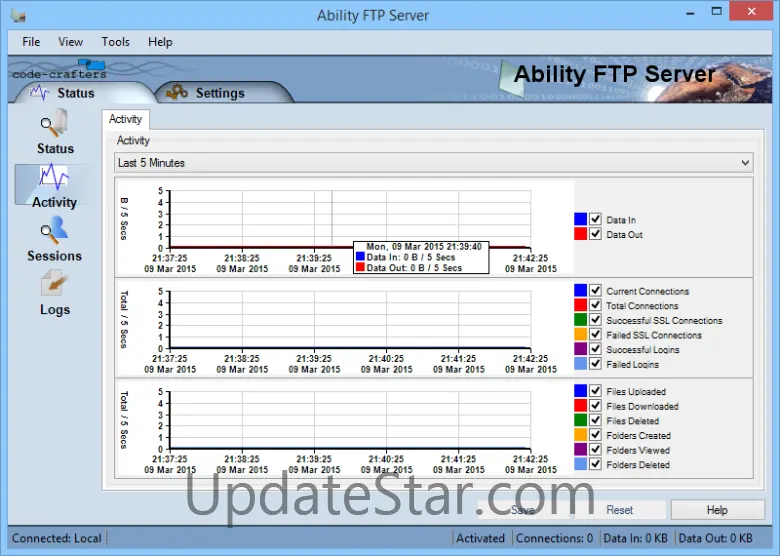The image size is (780, 556).
Task: Click Data Out: 0 KB in status bar
Action: (x=715, y=538)
